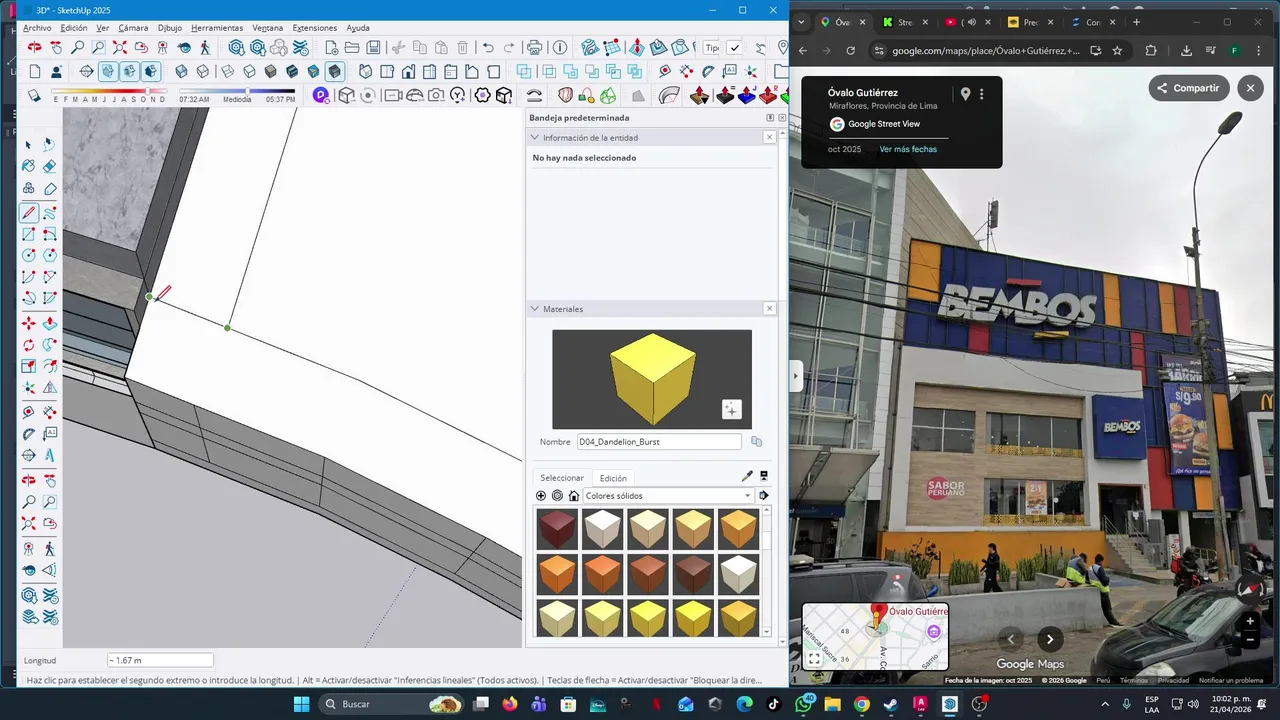Toggle the checkmark button next to Tipo
The width and height of the screenshot is (1280, 720).
tap(735, 47)
